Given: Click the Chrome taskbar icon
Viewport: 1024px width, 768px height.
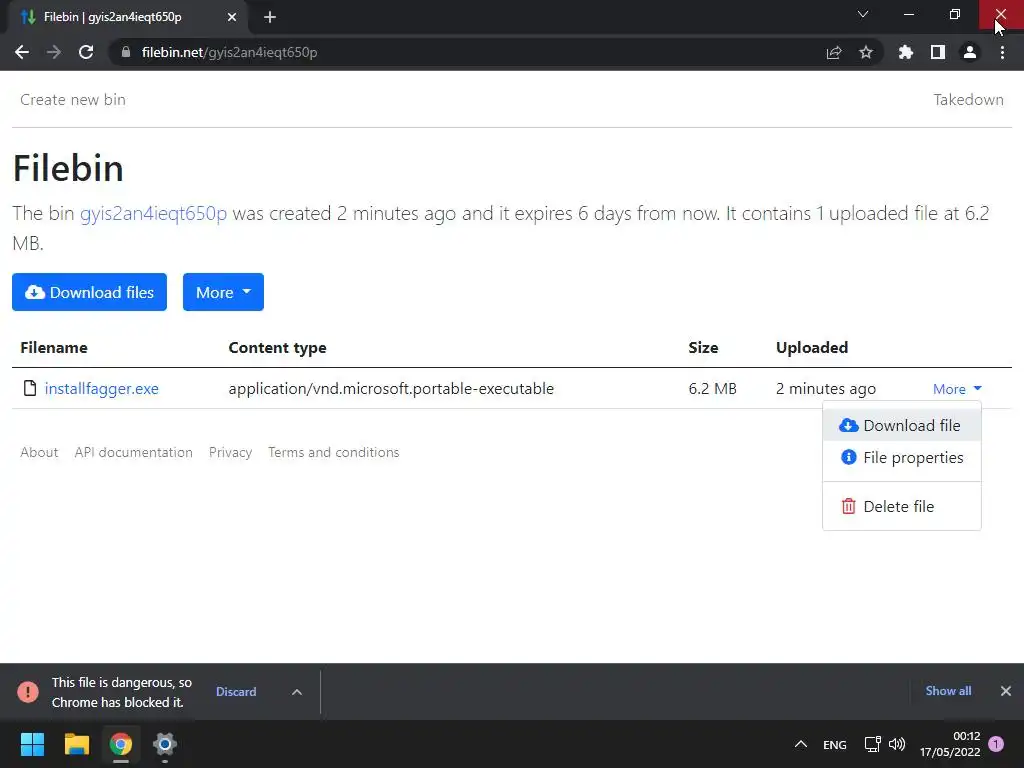Looking at the screenshot, I should [121, 744].
